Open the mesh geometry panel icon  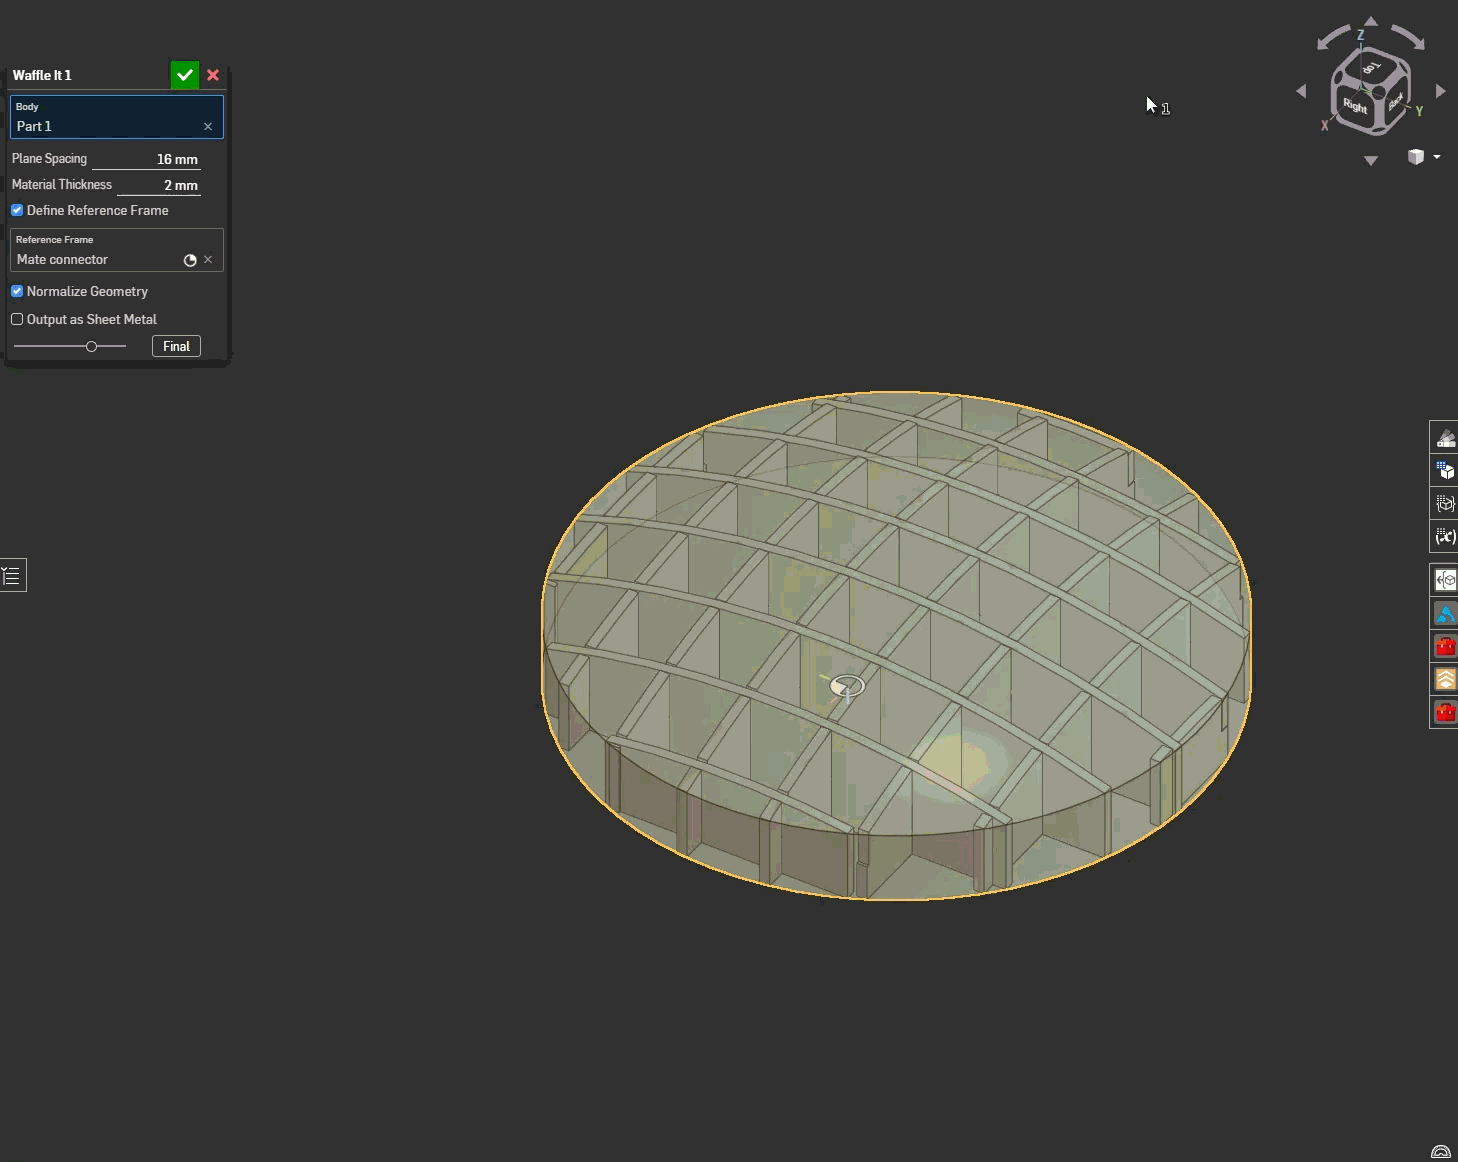[x=1445, y=503]
